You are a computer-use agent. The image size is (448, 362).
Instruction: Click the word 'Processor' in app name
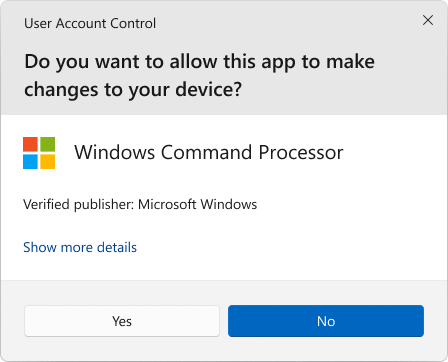pos(301,152)
